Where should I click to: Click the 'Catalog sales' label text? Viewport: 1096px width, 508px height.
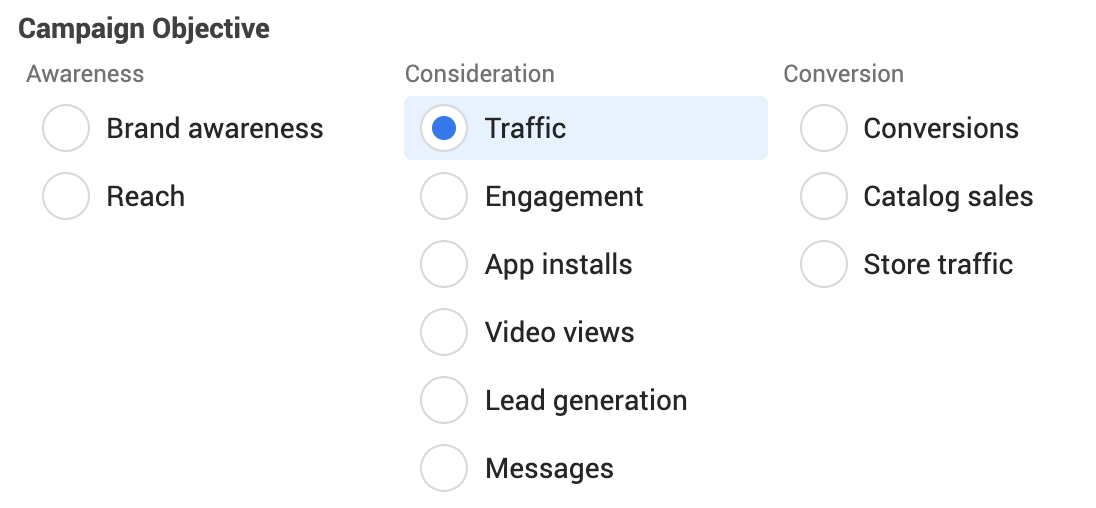[x=948, y=196]
